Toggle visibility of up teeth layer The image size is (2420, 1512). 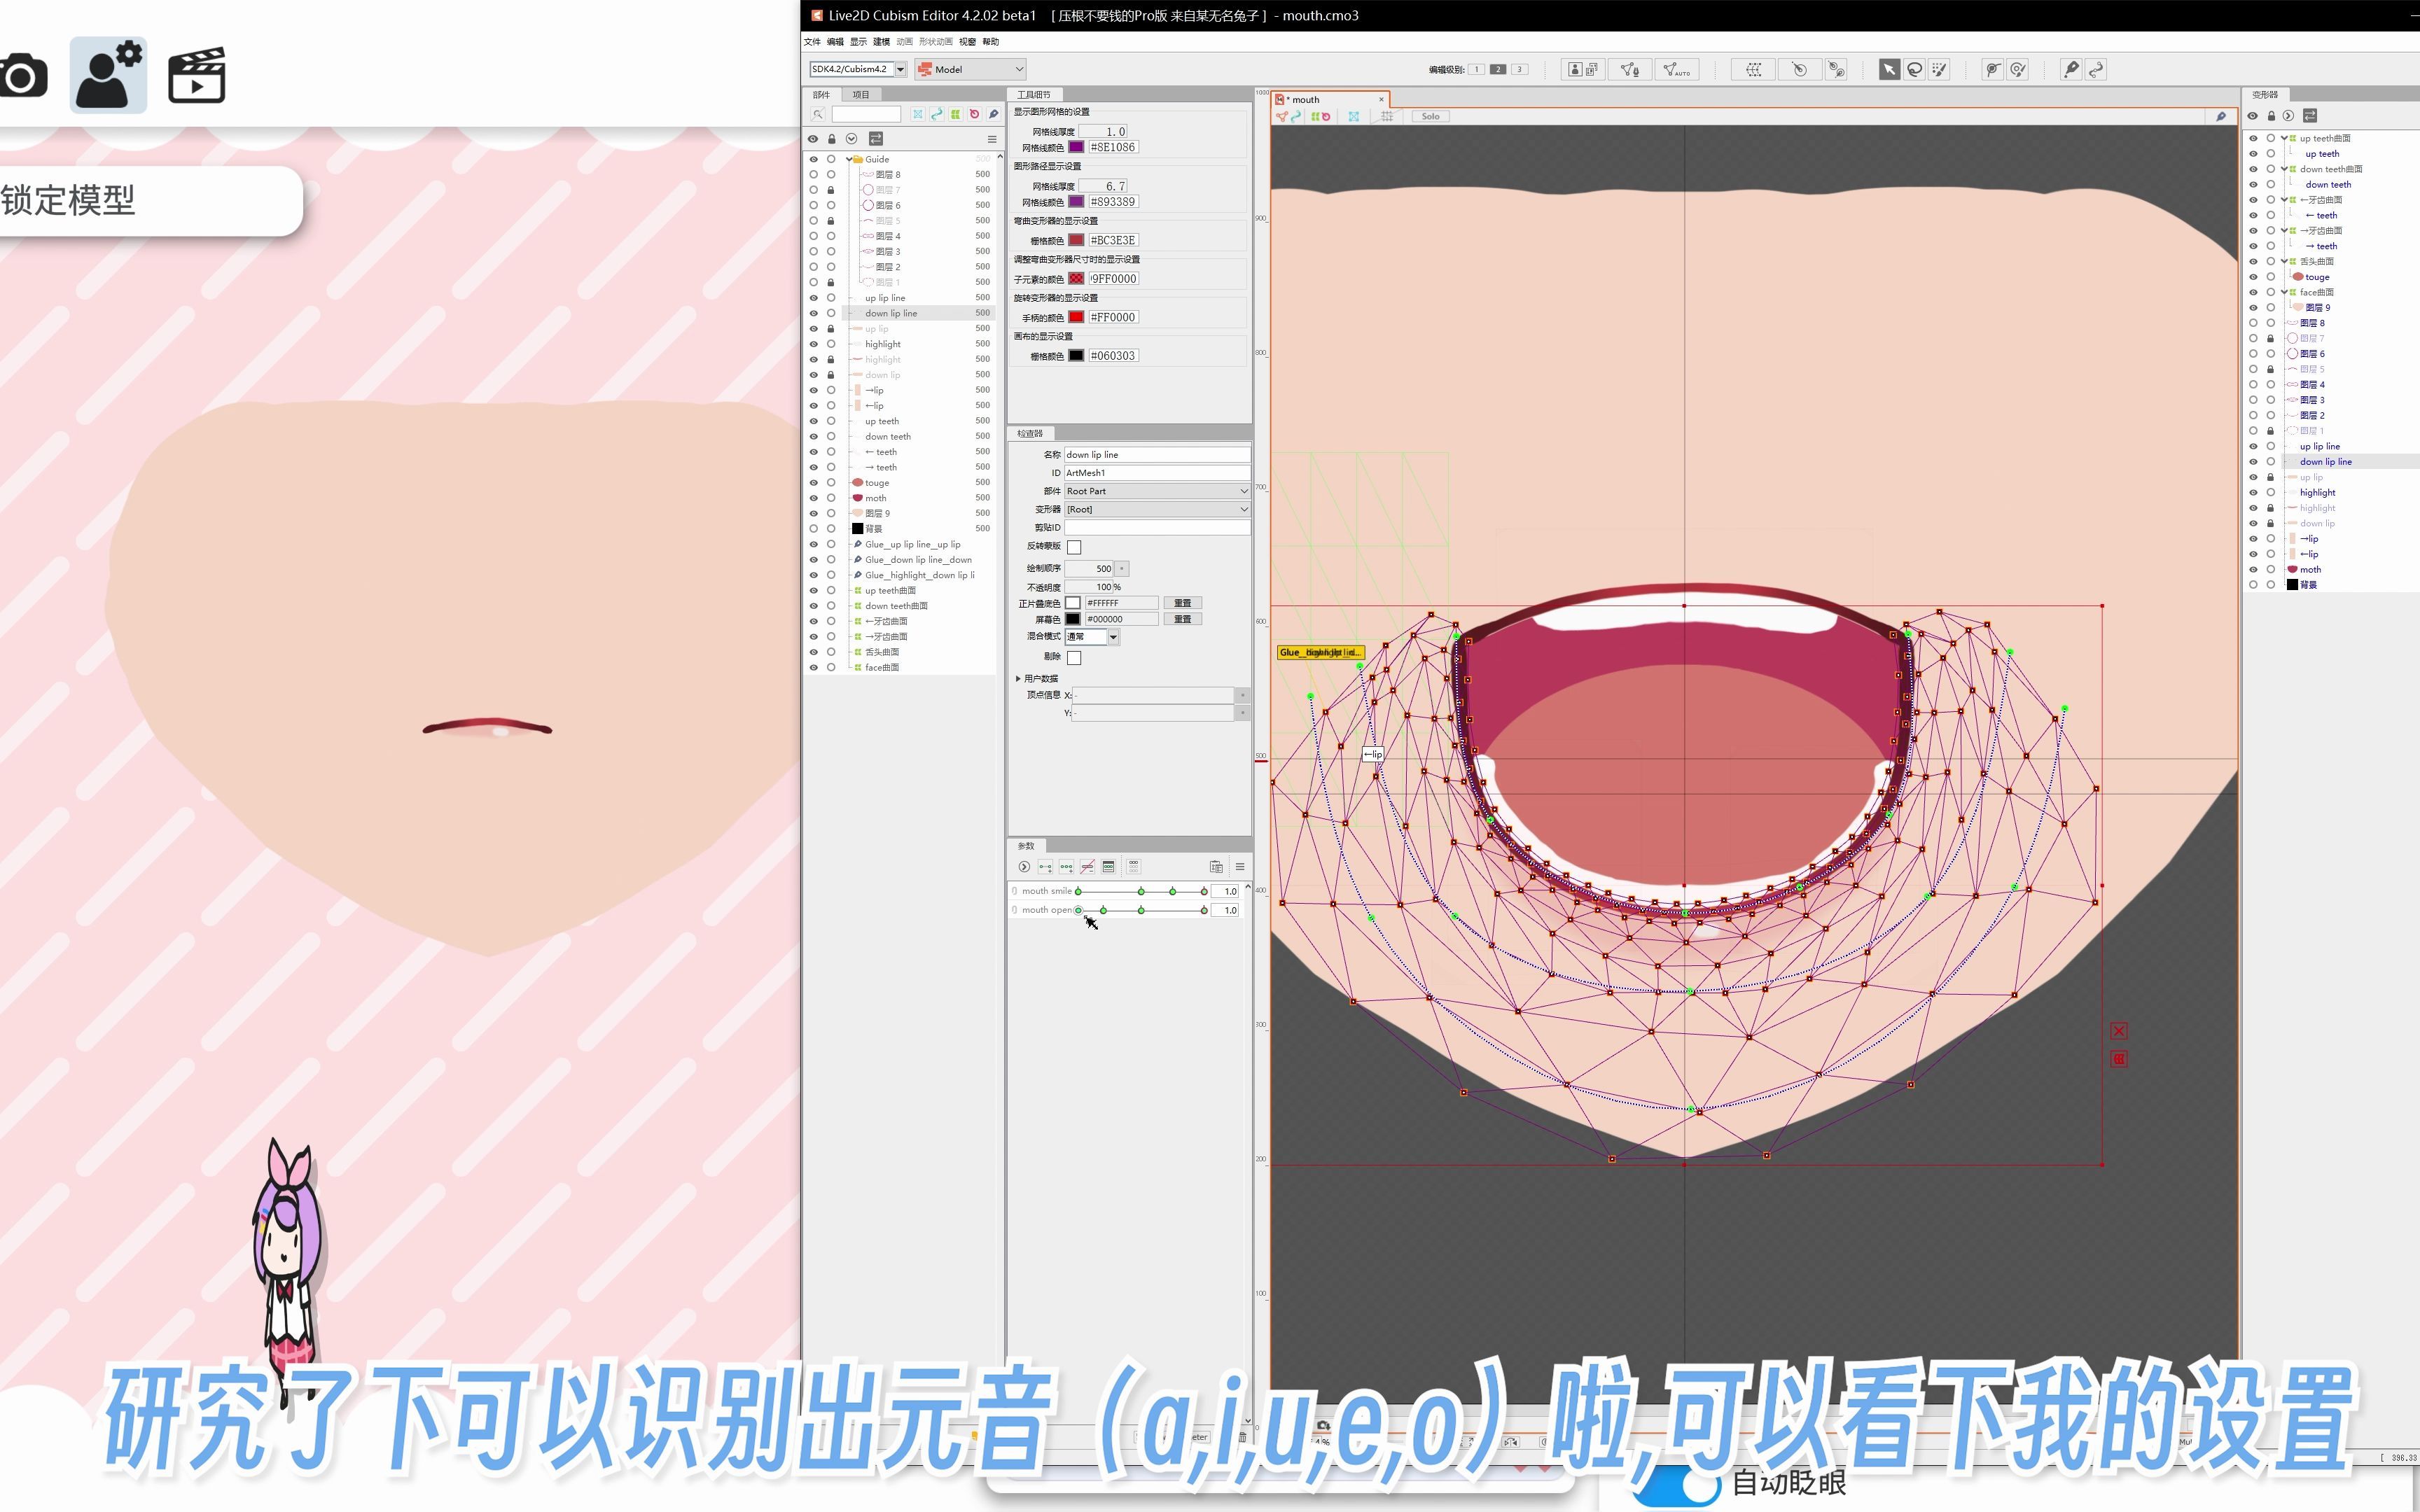tap(813, 421)
